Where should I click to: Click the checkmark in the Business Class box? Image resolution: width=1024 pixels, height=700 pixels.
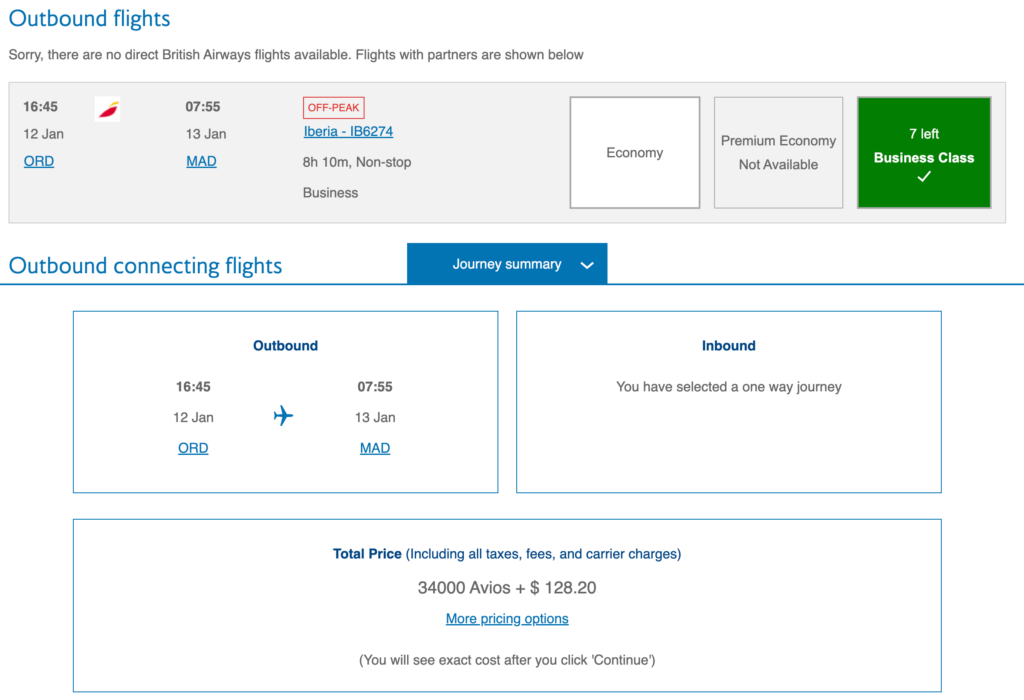pyautogui.click(x=923, y=177)
